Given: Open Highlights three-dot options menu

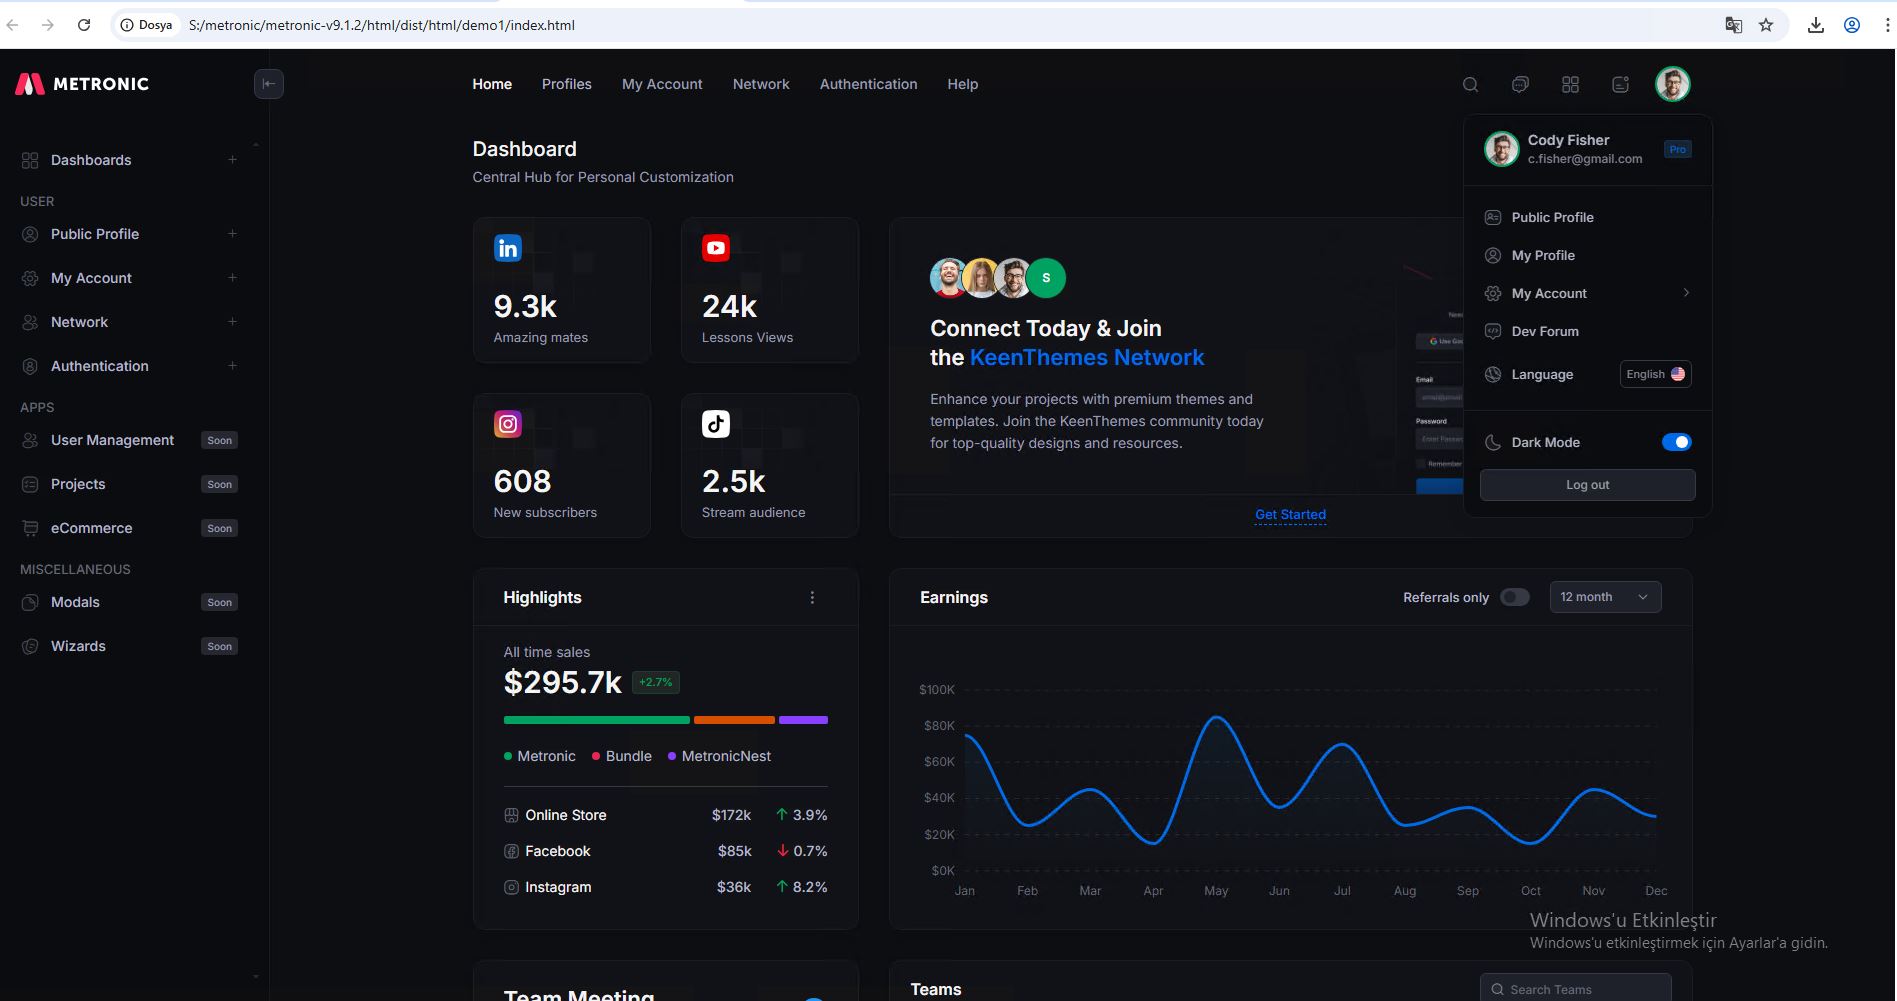Looking at the screenshot, I should coord(812,597).
